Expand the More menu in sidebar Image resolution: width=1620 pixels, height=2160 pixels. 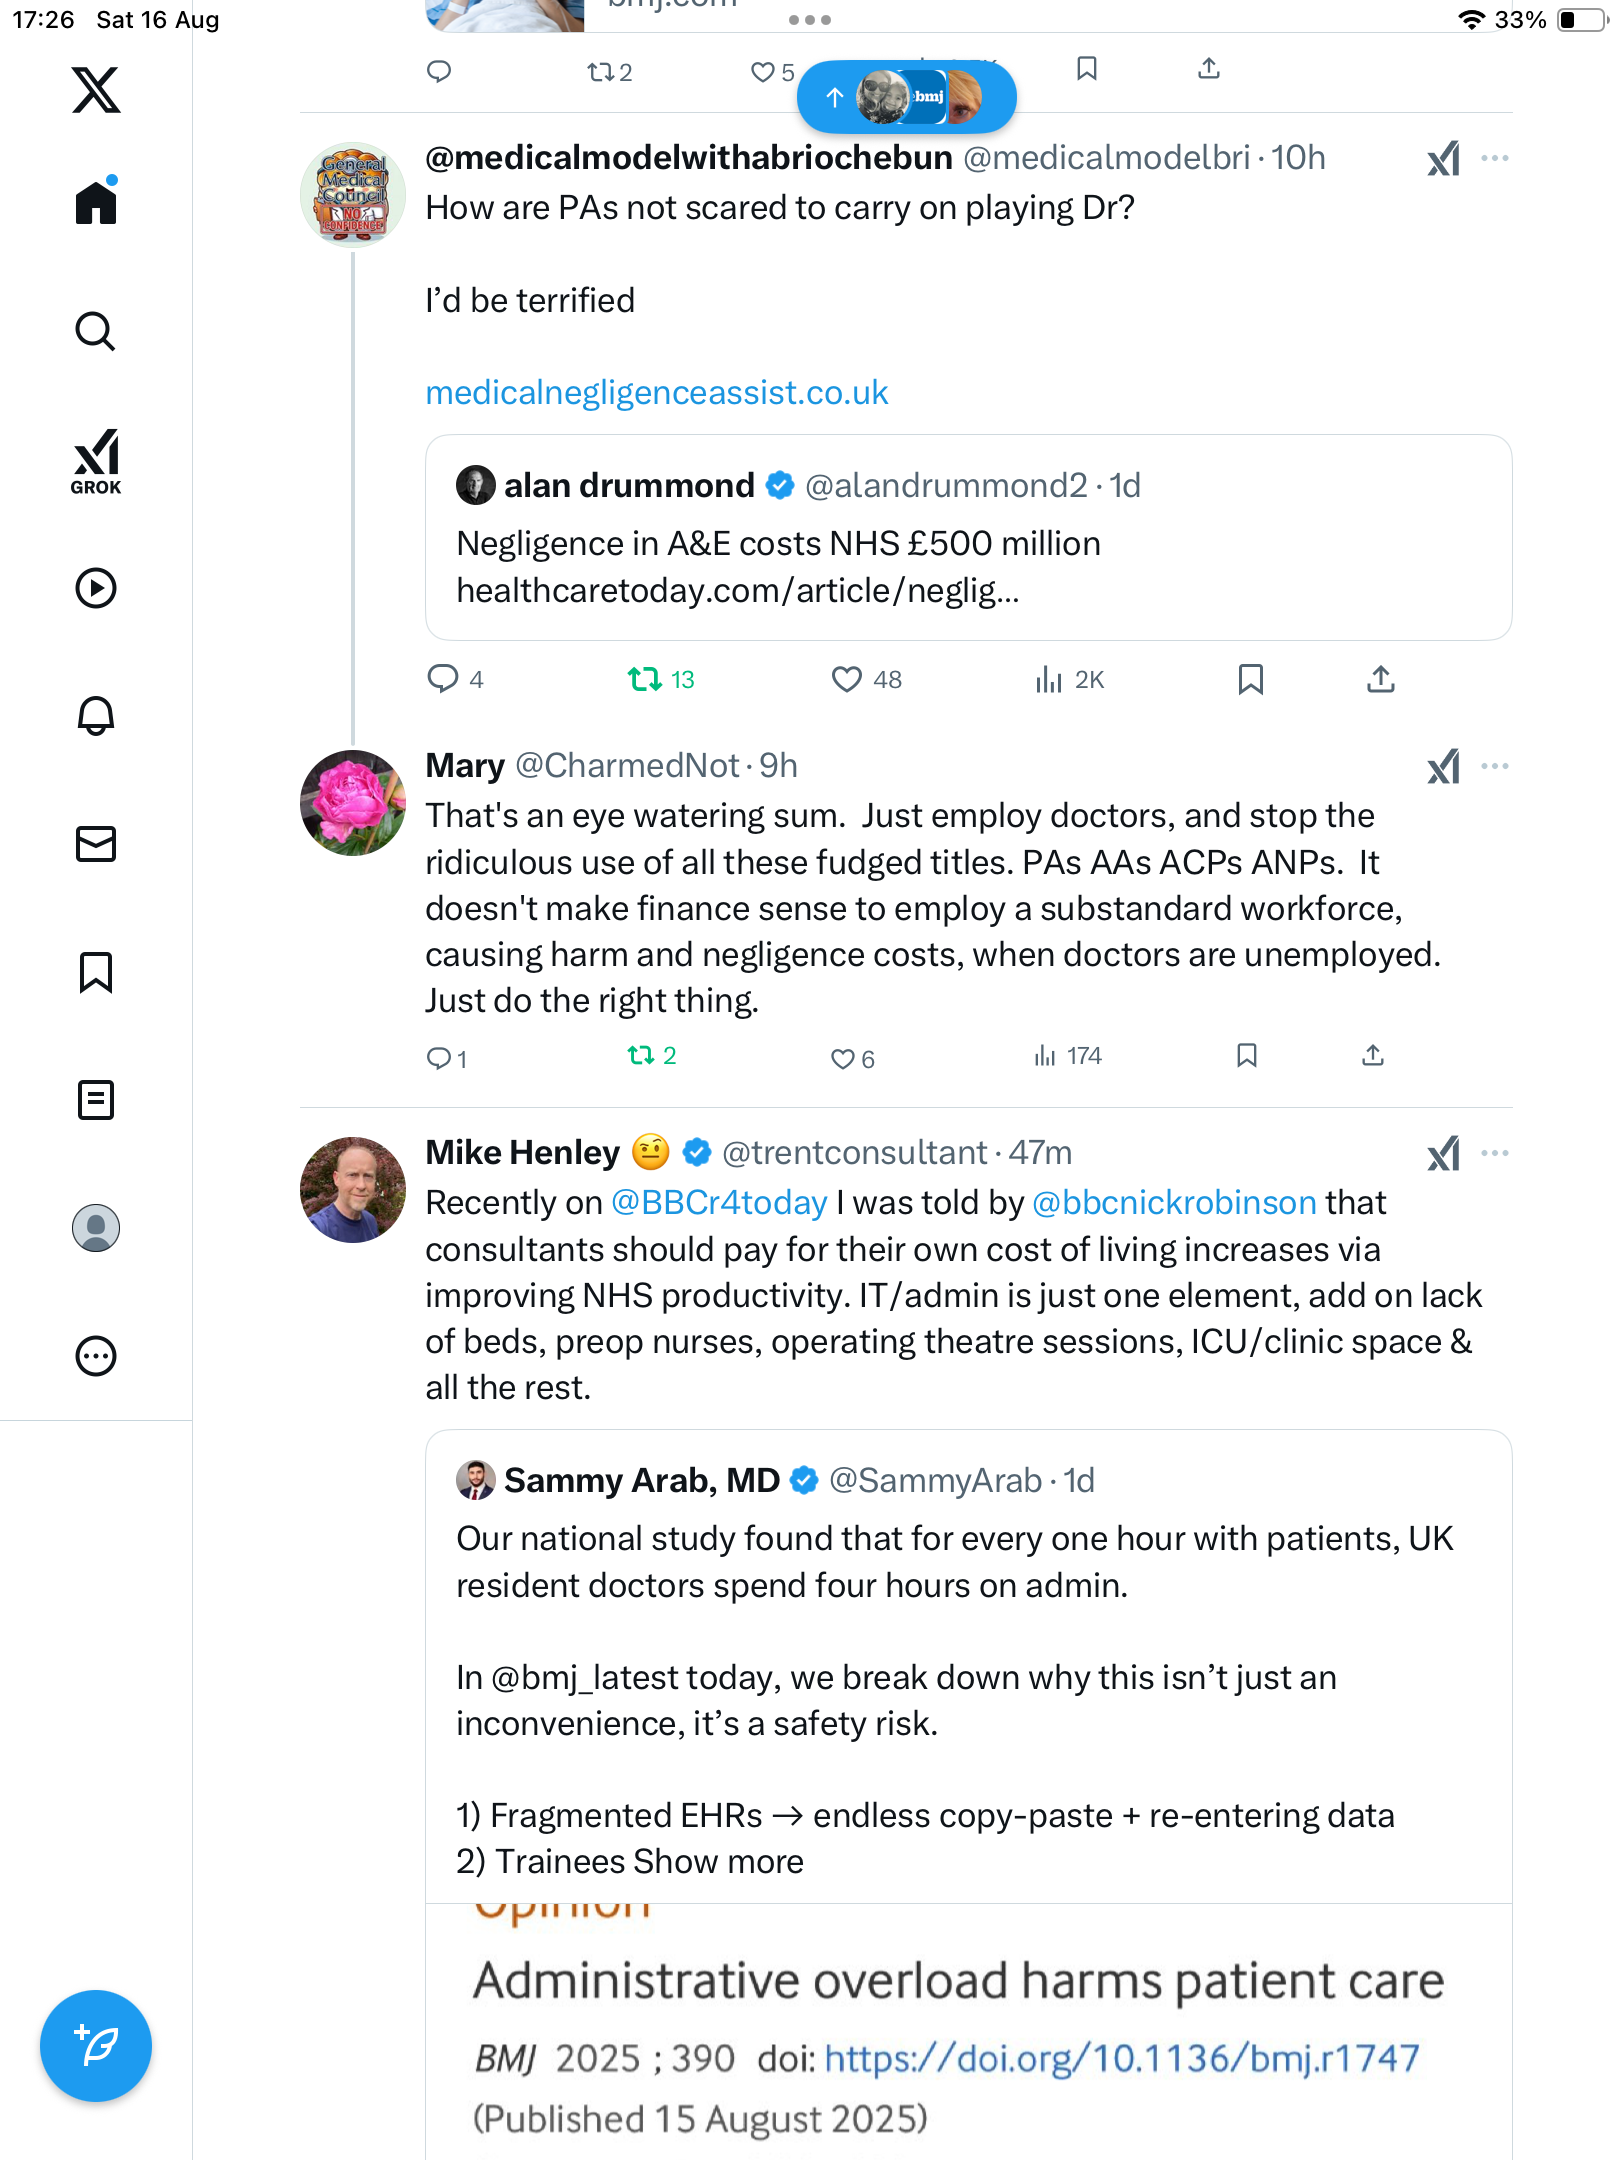click(96, 1356)
